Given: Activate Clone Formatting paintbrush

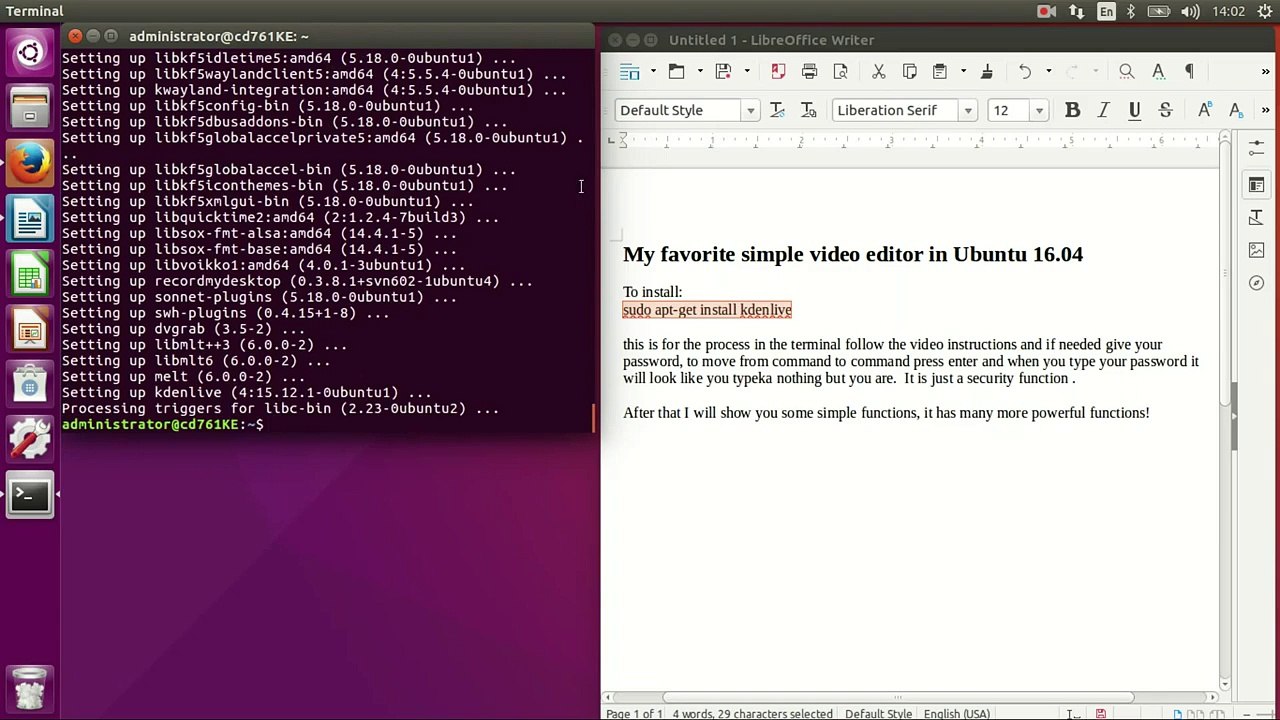Looking at the screenshot, I should click(986, 71).
